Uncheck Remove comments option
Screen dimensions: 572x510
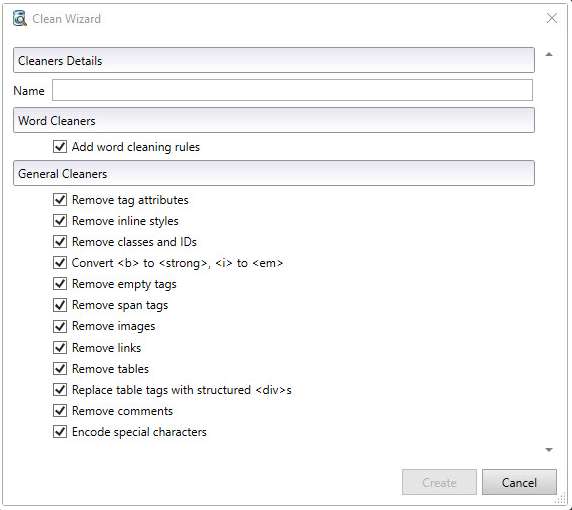pos(60,411)
